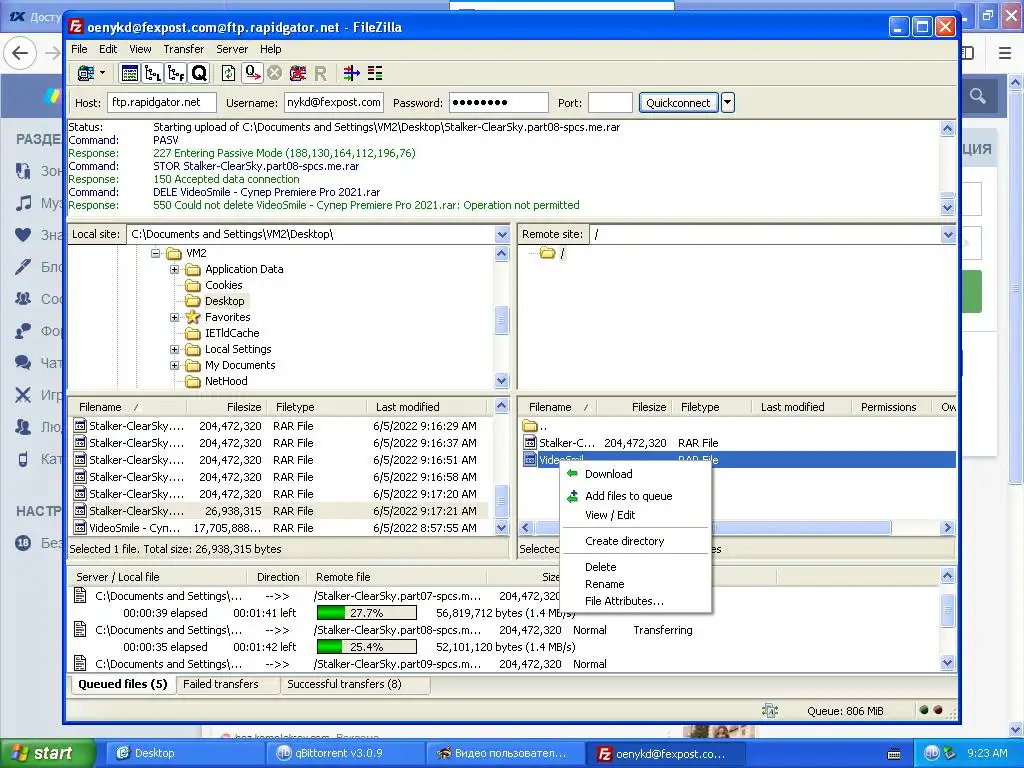Toggle remote directory tree view
Screen dimensions: 1024x768
tap(176, 73)
